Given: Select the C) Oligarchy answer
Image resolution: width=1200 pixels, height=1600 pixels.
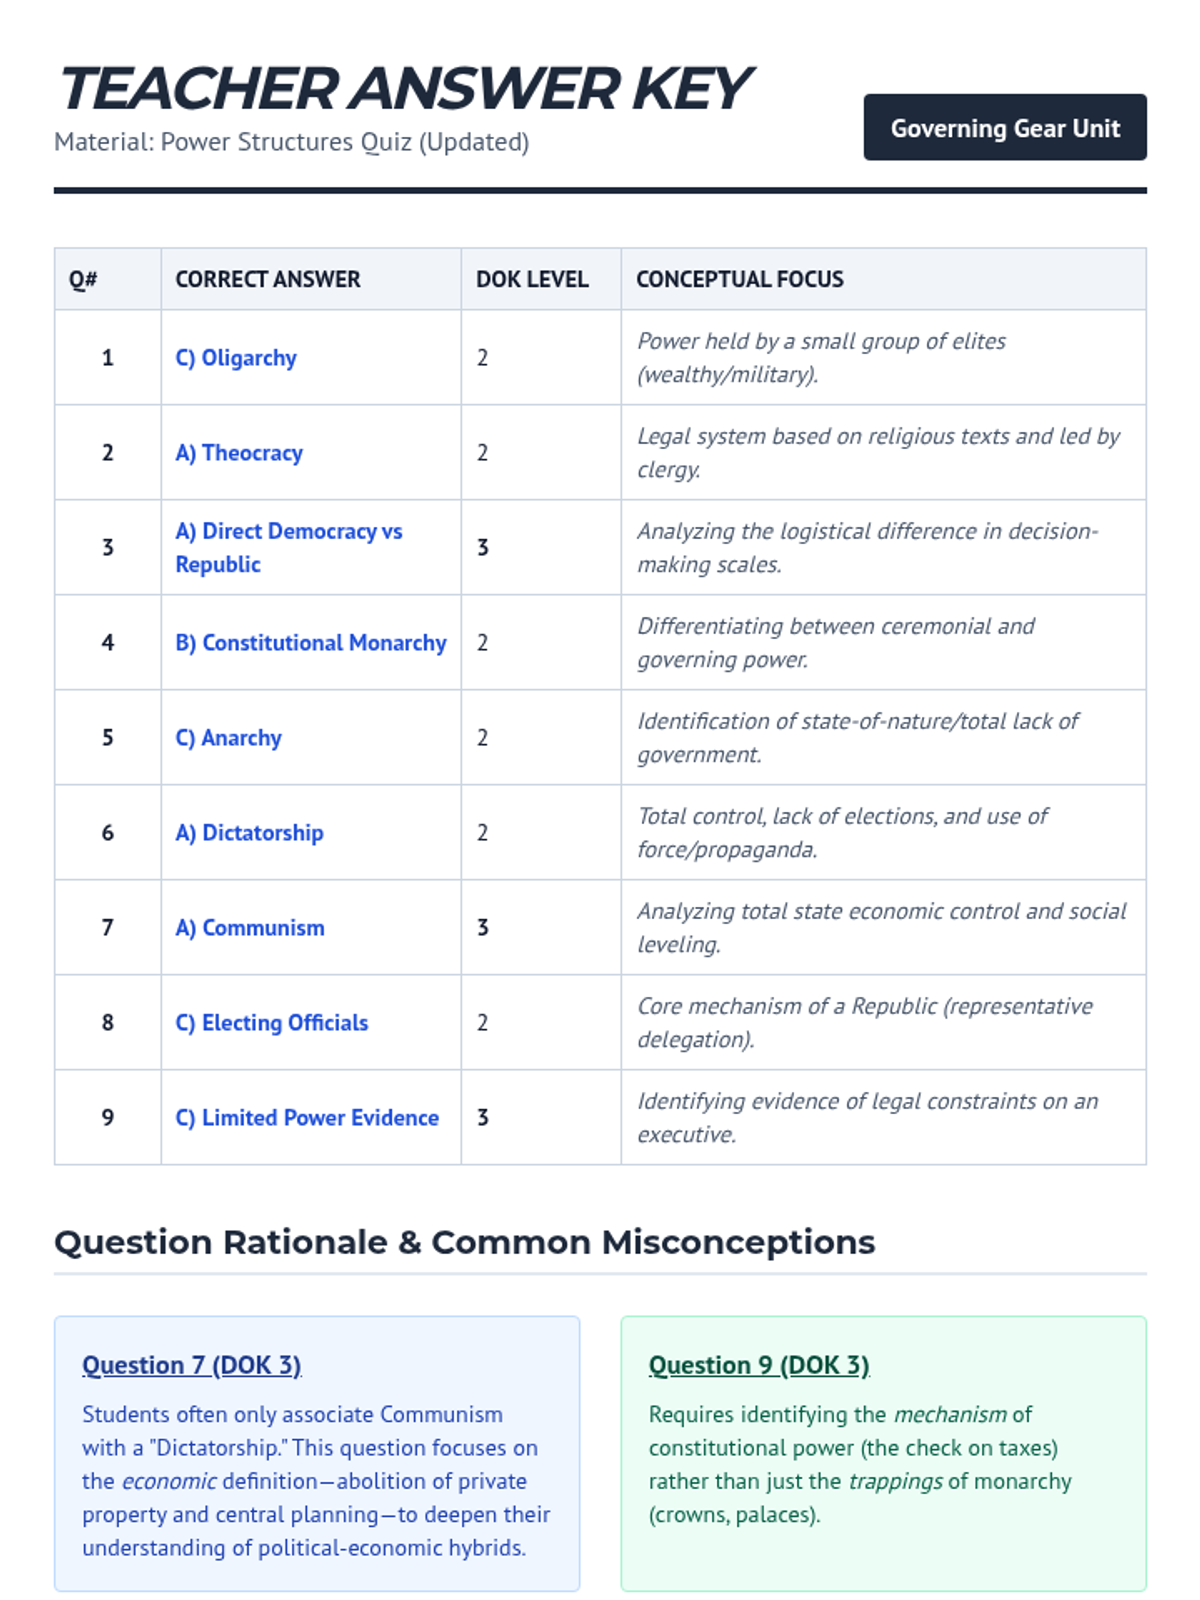Looking at the screenshot, I should pyautogui.click(x=236, y=358).
